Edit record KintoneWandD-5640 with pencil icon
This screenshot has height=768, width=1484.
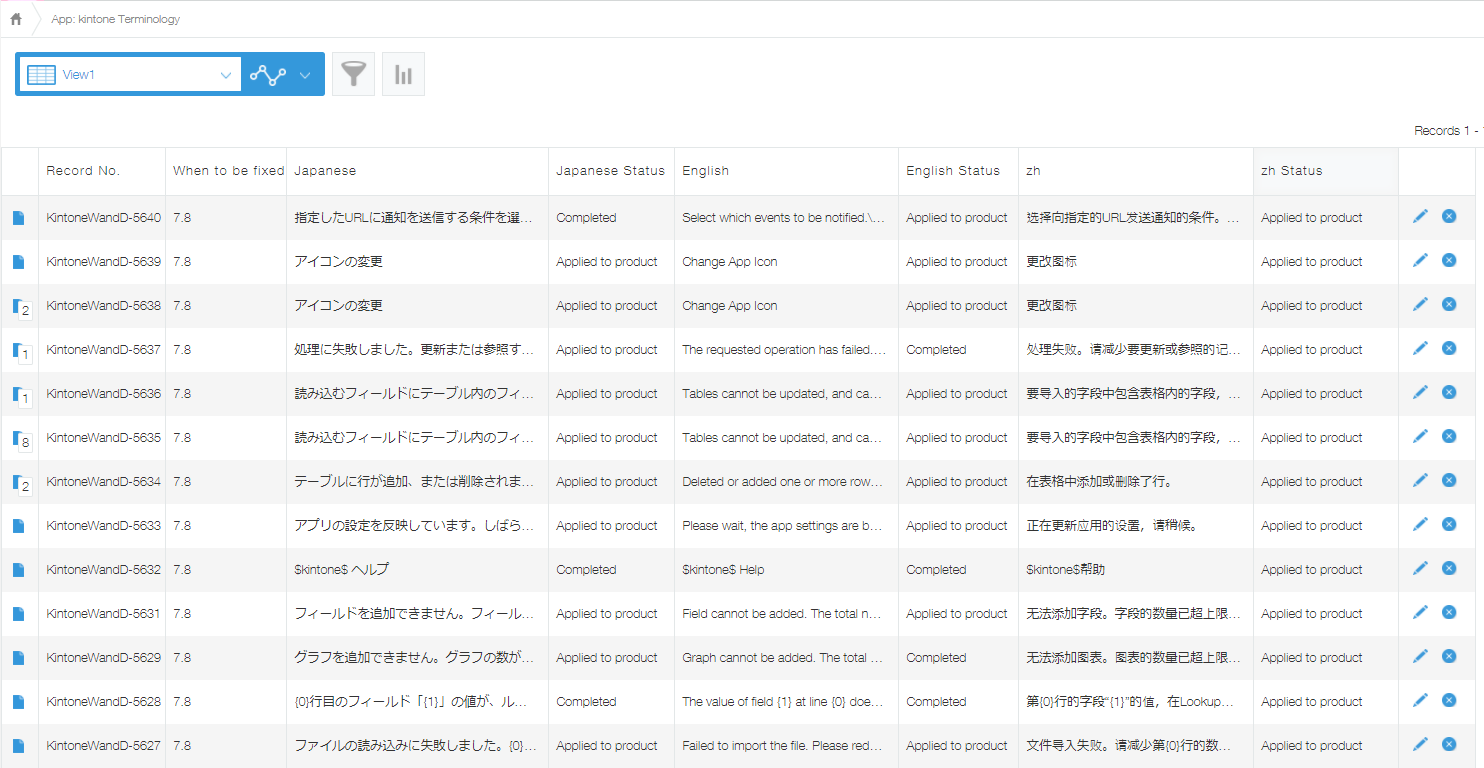[x=1420, y=216]
